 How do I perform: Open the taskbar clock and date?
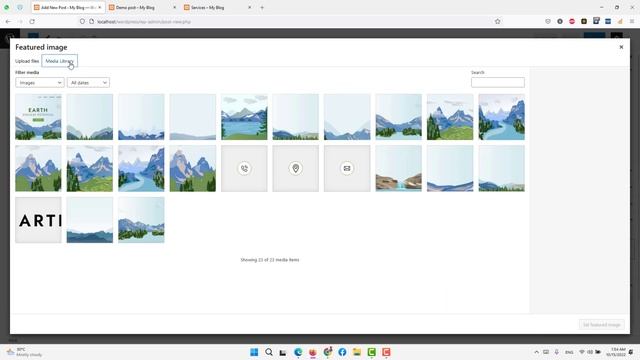(x=616, y=352)
